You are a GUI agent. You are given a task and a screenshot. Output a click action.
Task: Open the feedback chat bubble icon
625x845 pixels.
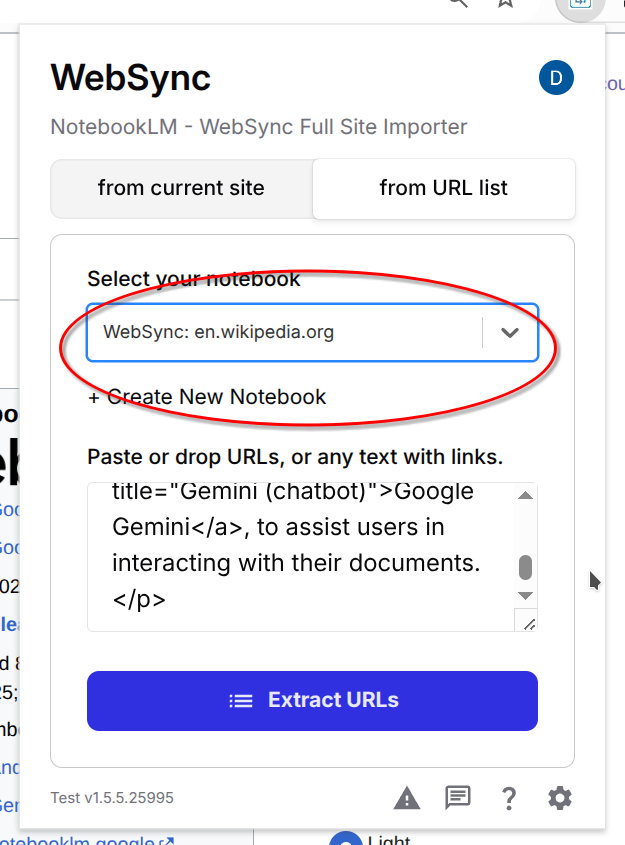pyautogui.click(x=457, y=797)
